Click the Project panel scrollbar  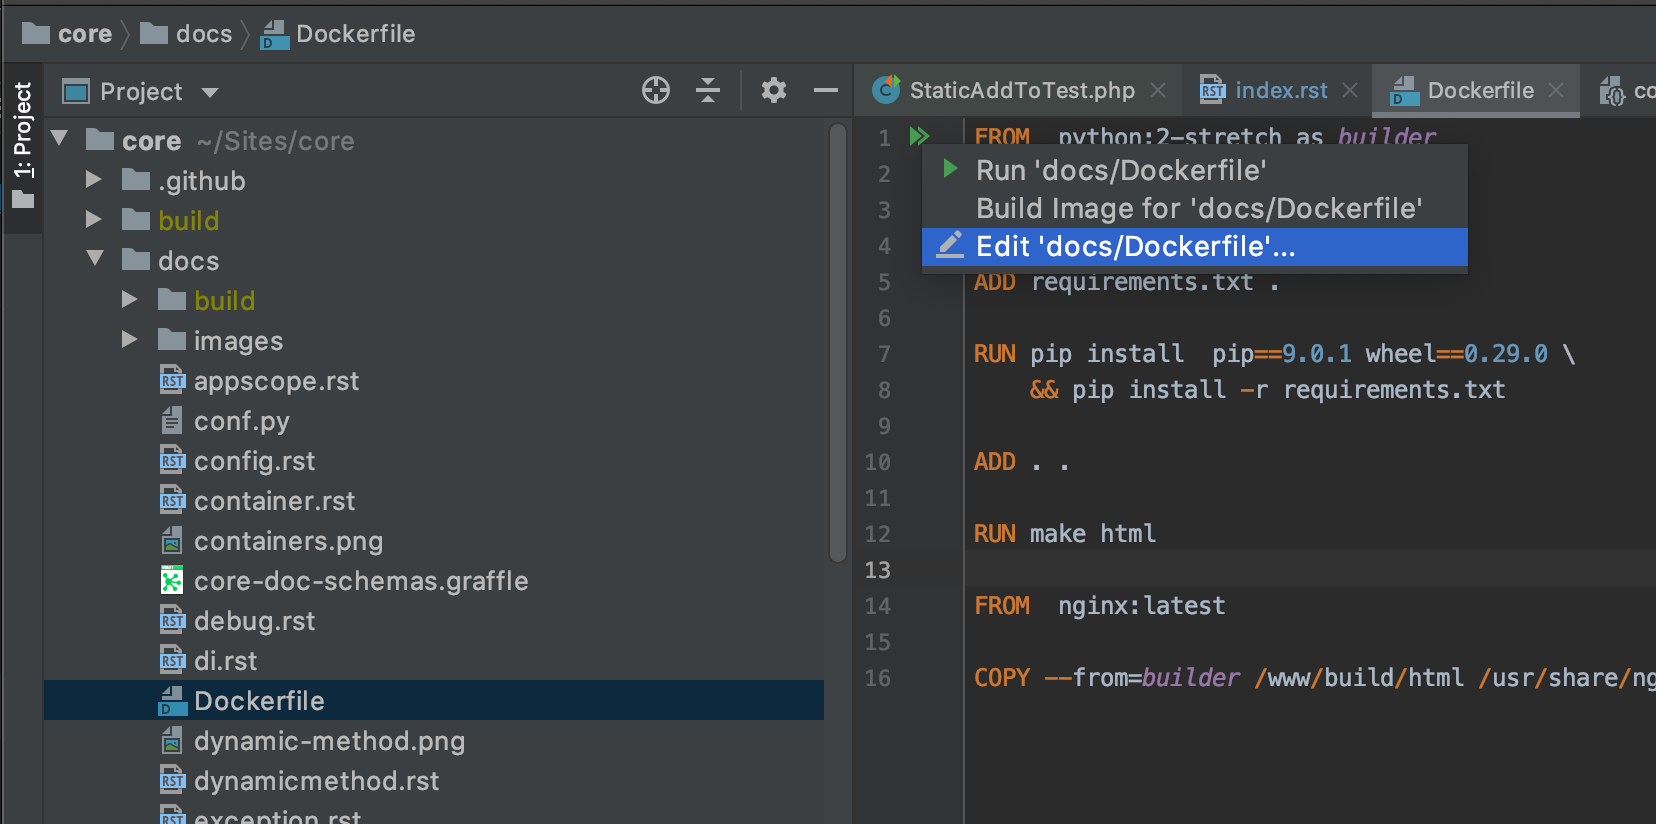(x=838, y=343)
